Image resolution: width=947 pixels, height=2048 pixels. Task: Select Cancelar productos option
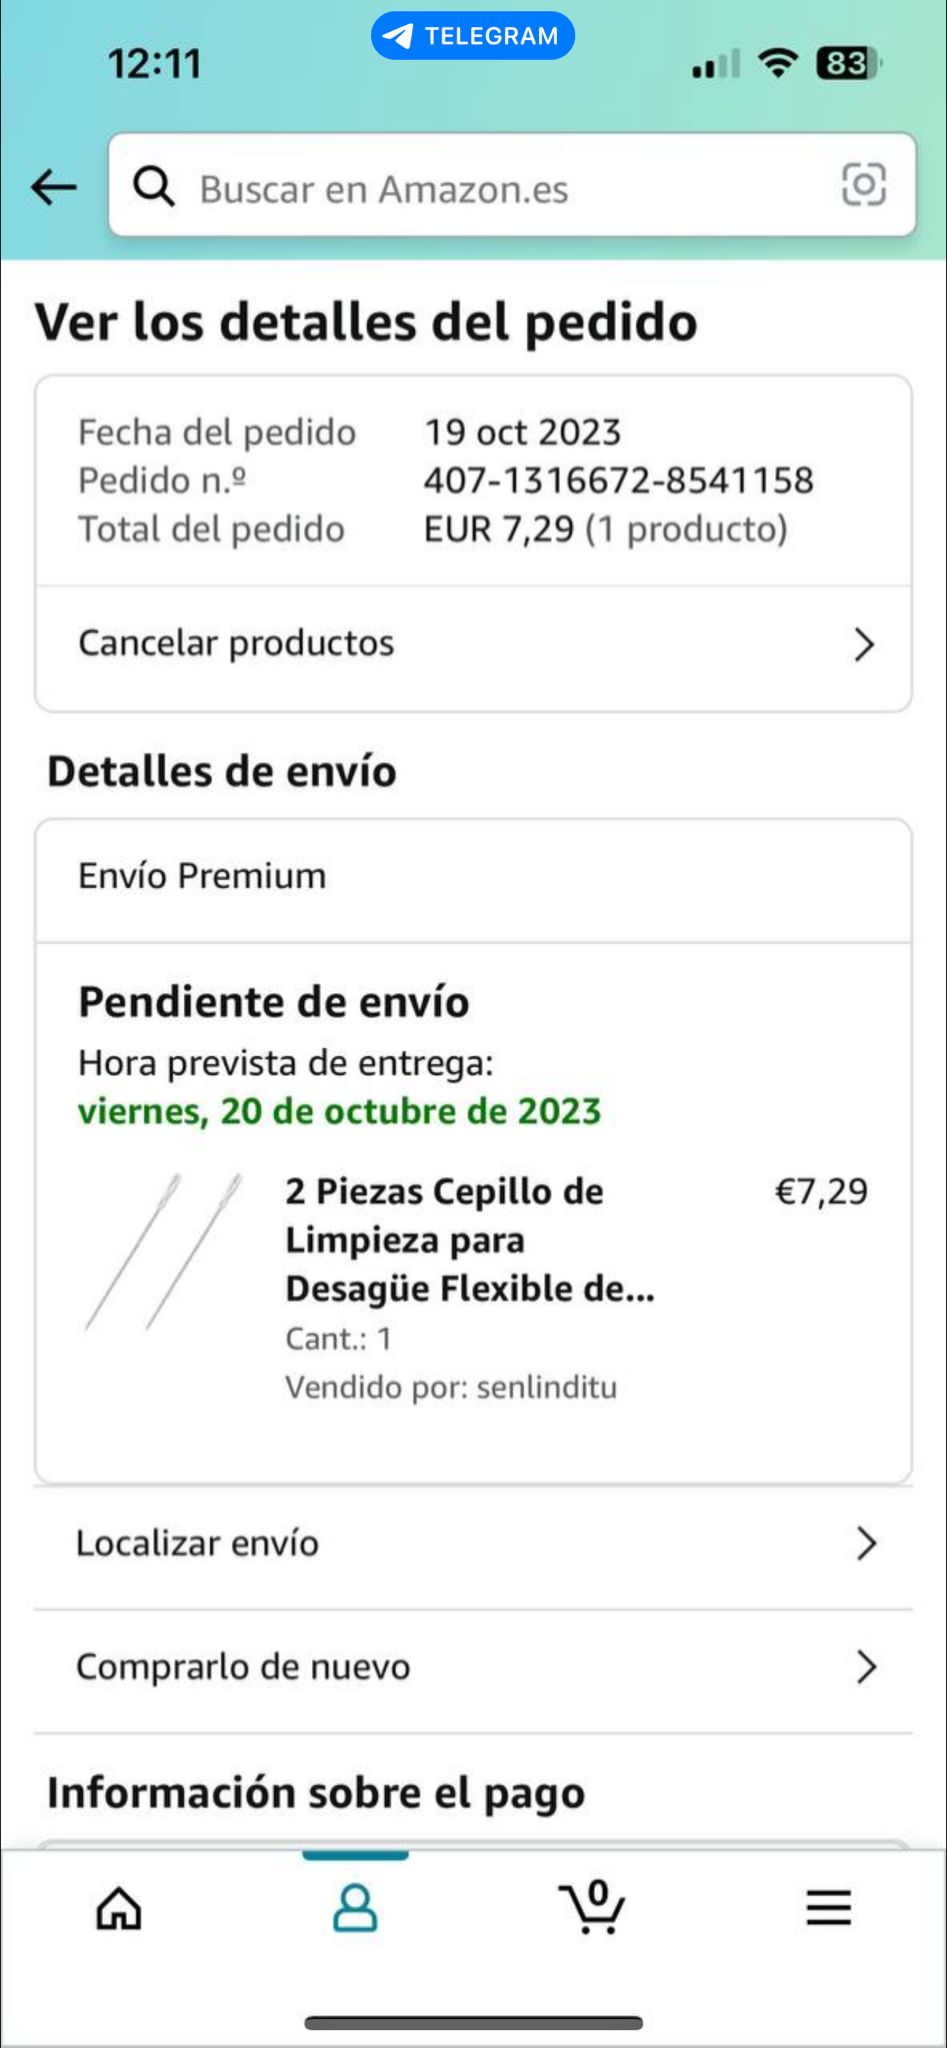click(237, 643)
